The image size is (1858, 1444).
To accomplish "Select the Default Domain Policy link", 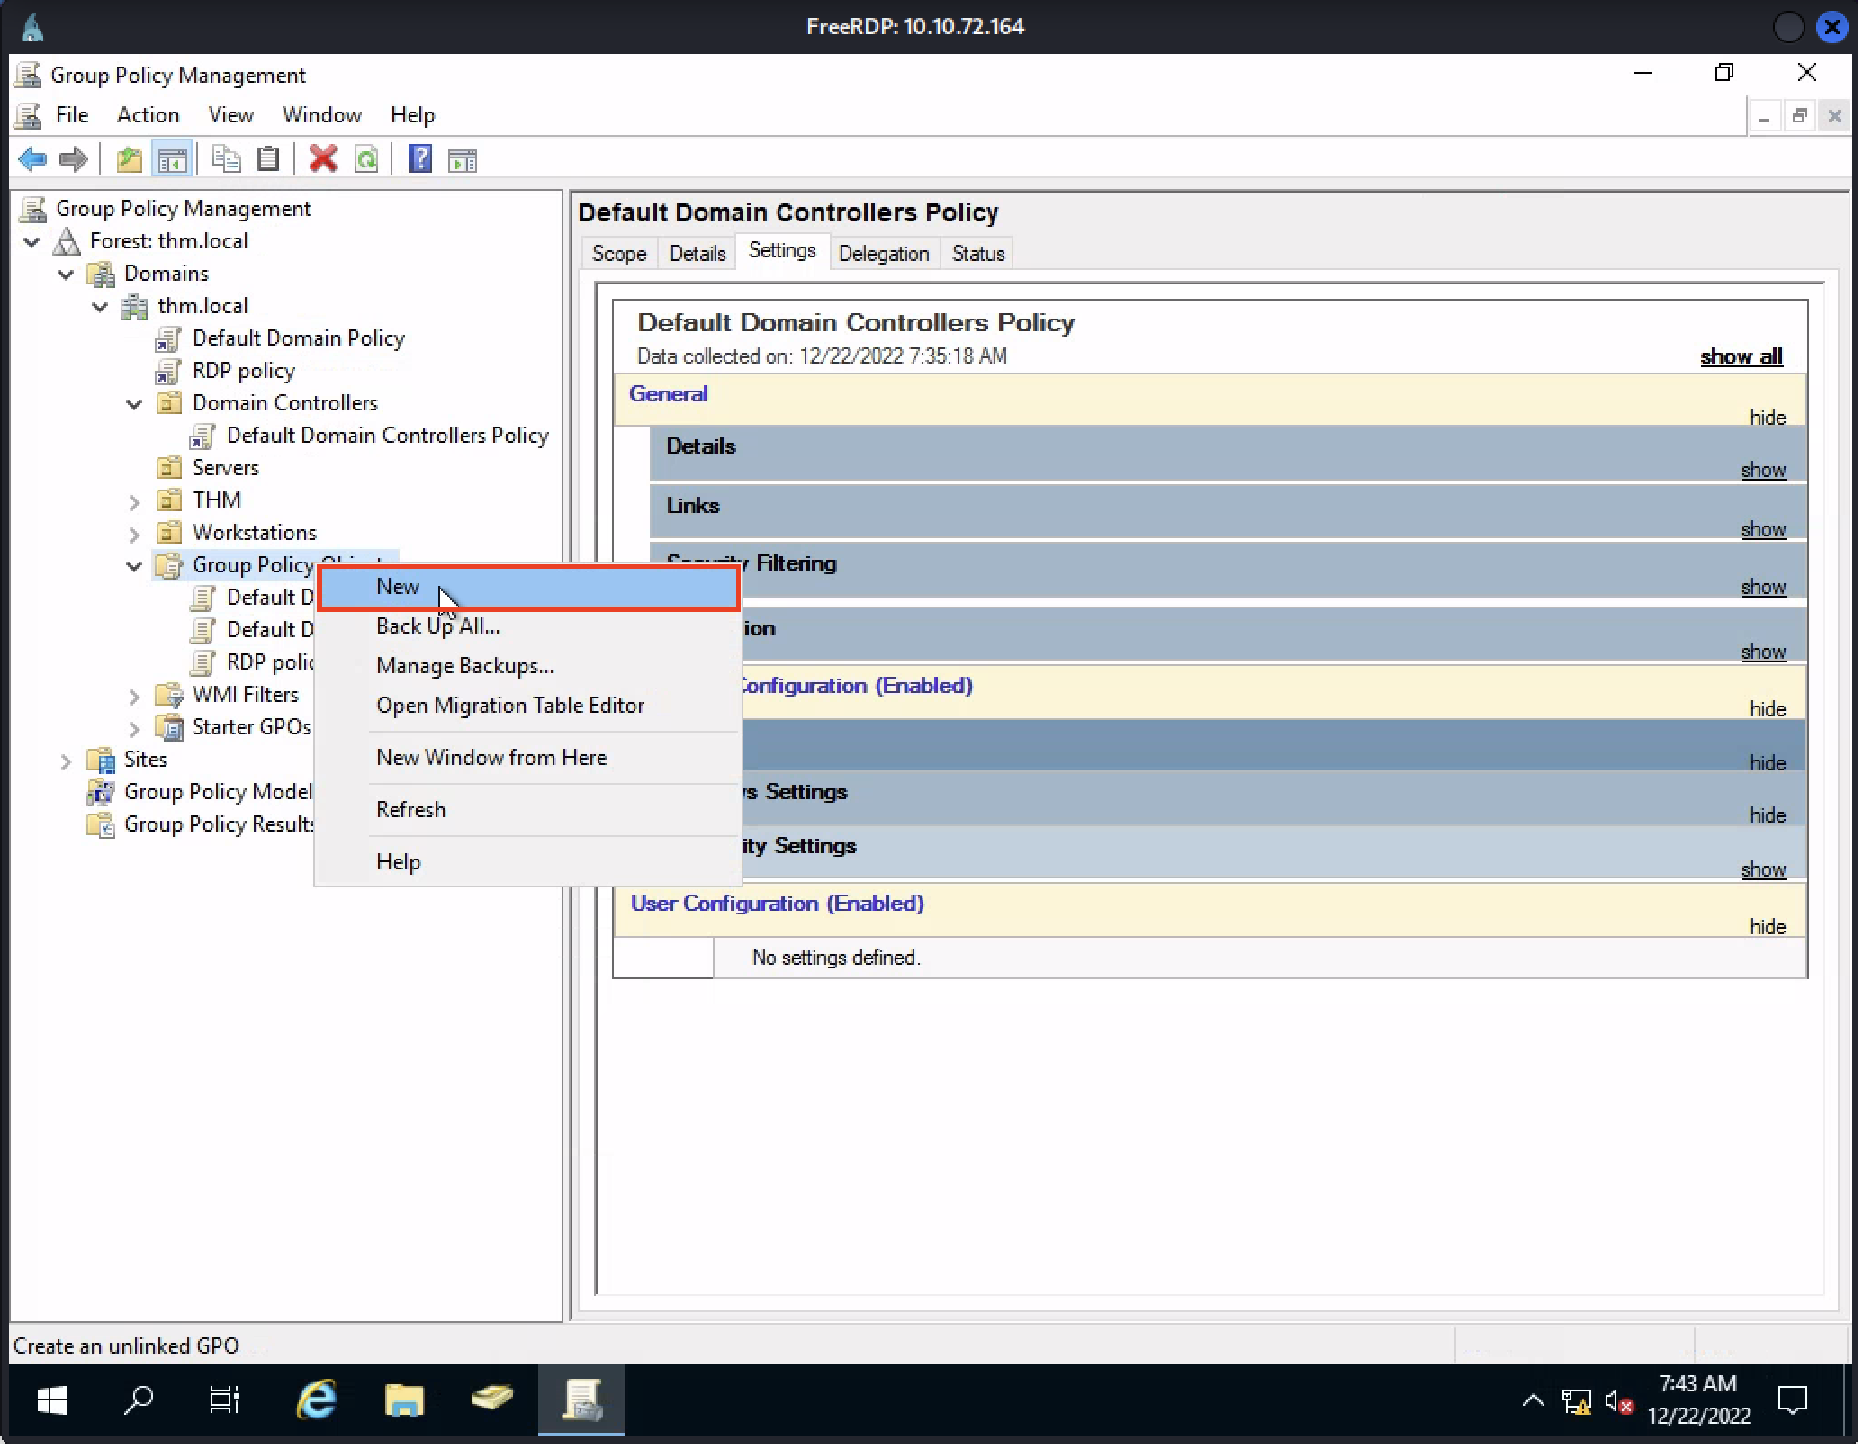I will point(298,339).
